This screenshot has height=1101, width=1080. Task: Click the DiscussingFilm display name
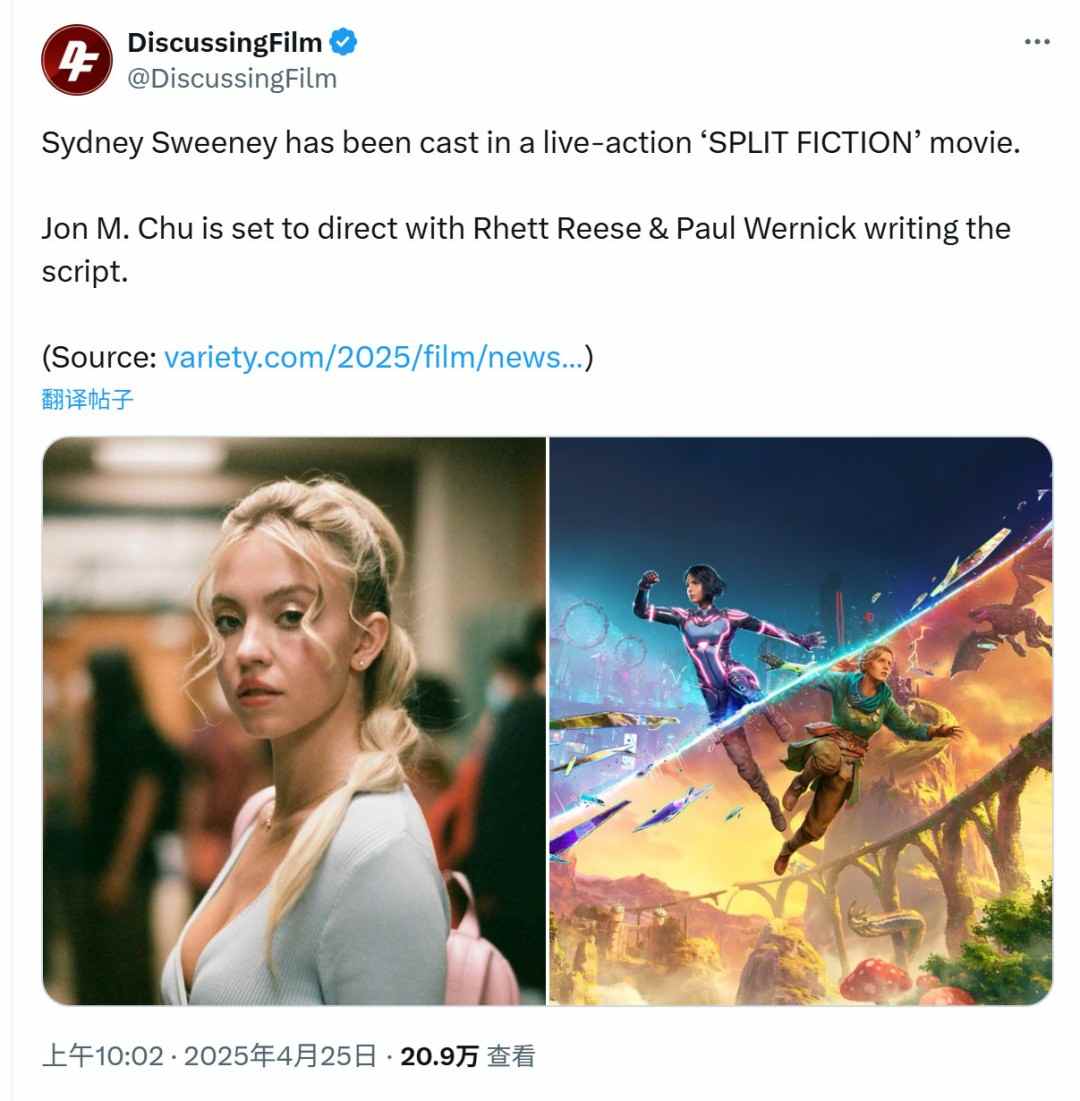225,42
